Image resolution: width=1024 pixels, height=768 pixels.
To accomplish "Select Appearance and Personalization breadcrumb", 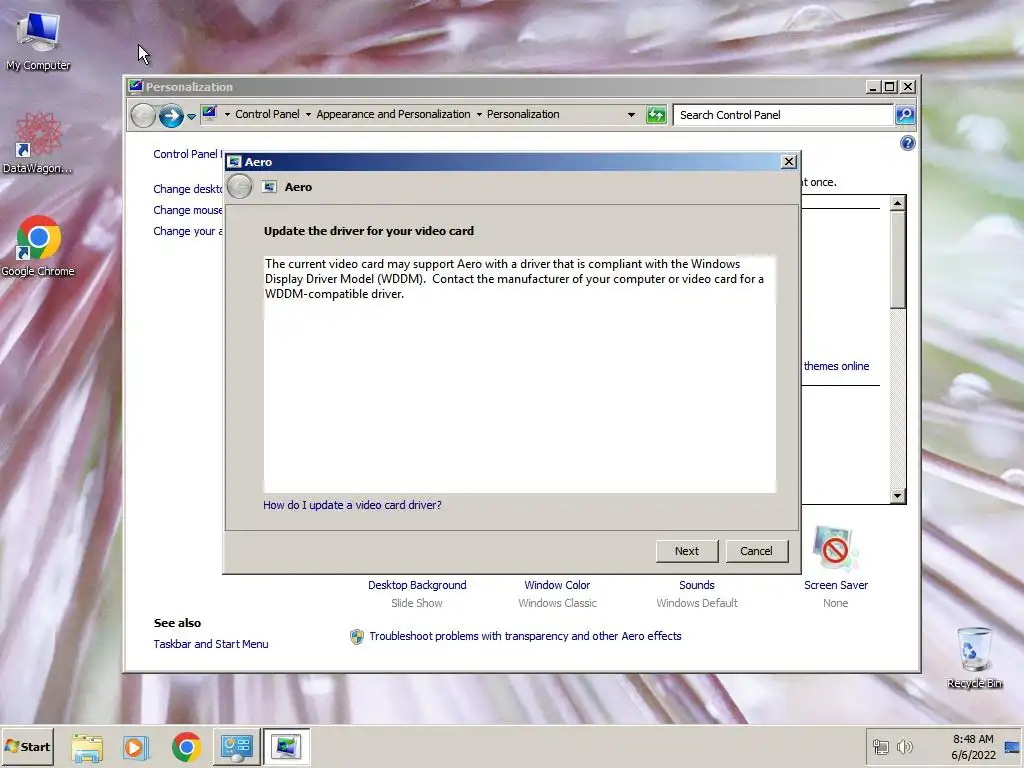I will tap(393, 114).
